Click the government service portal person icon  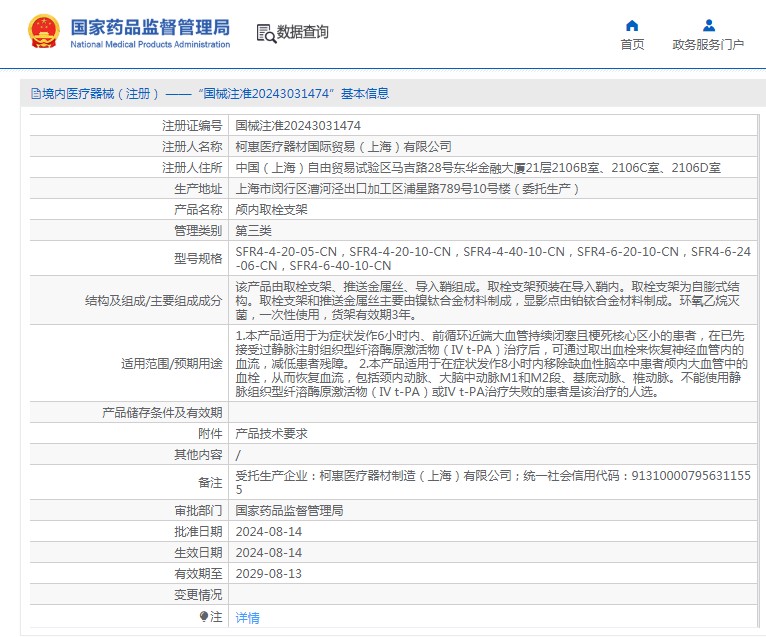(709, 25)
